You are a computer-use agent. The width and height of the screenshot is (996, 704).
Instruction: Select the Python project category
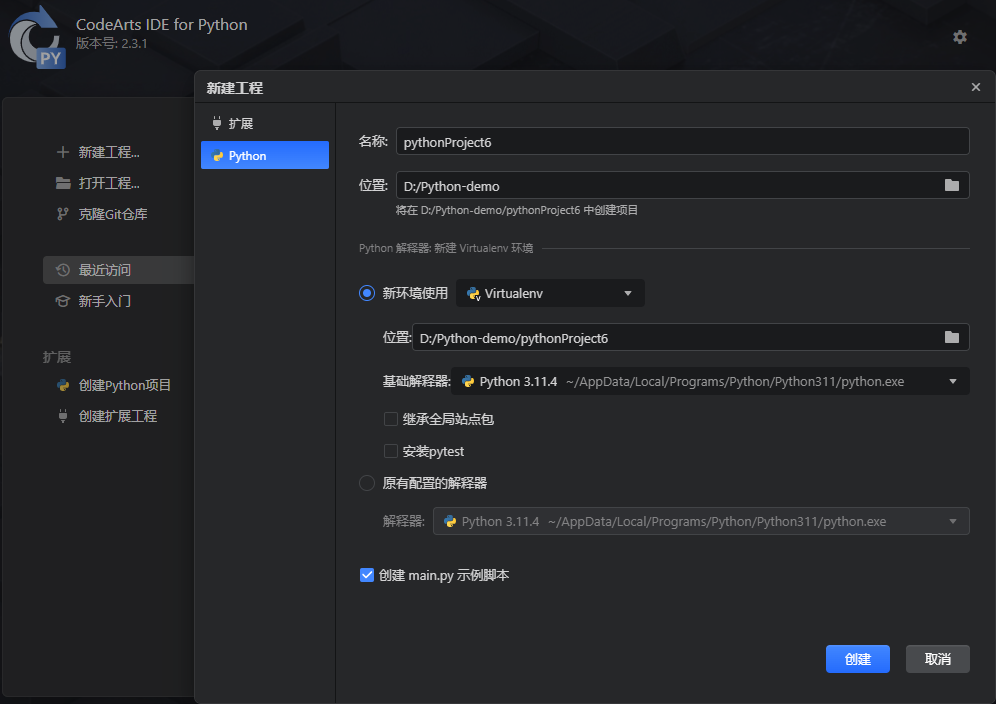265,155
